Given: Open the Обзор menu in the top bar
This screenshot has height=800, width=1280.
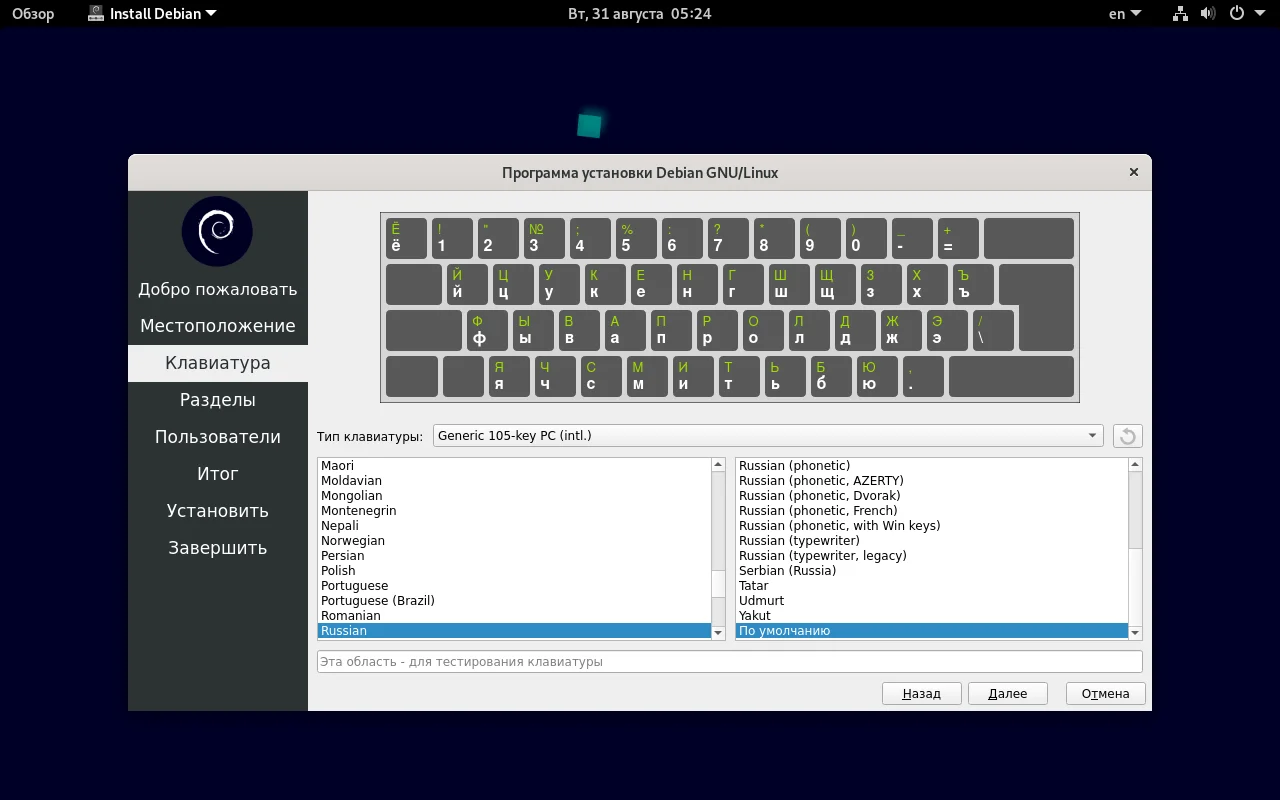Looking at the screenshot, I should click(33, 13).
